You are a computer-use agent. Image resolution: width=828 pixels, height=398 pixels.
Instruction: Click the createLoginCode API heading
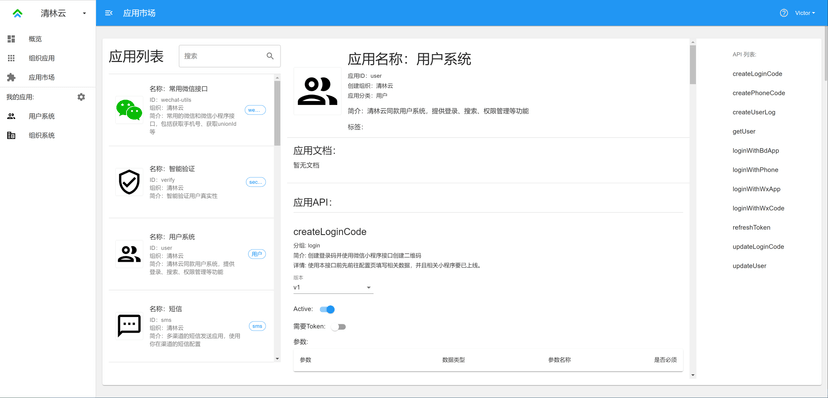[x=330, y=232]
